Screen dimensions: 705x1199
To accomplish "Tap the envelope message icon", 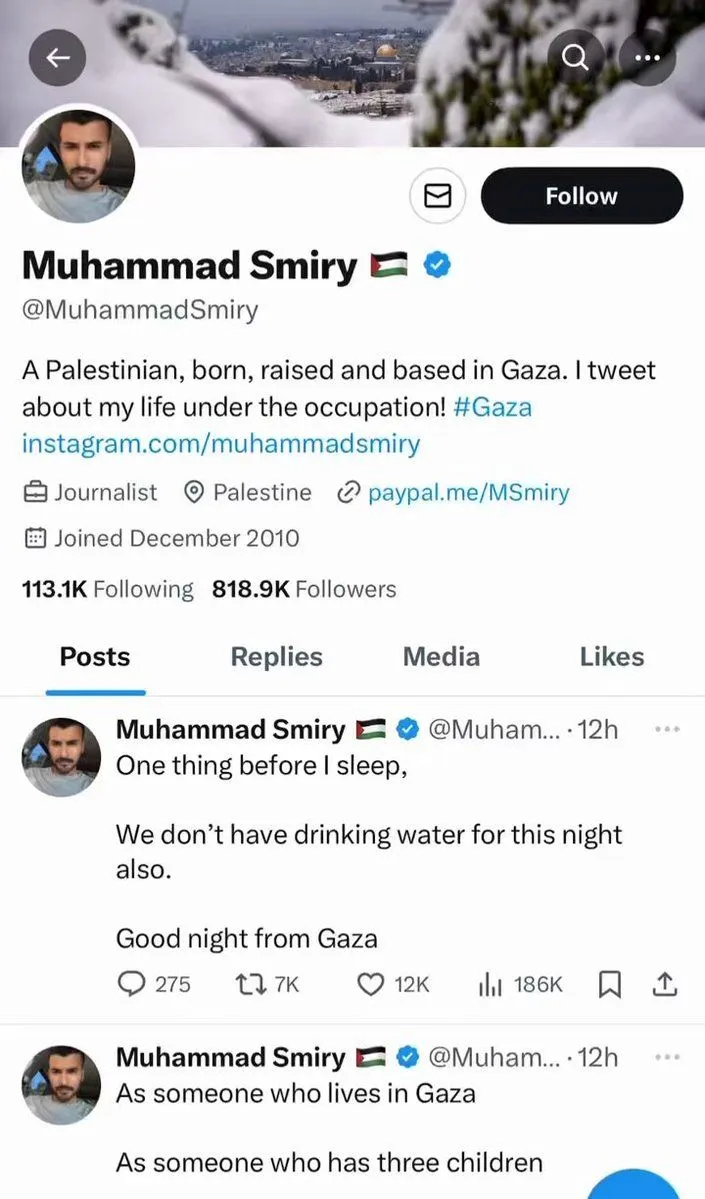I will (439, 196).
